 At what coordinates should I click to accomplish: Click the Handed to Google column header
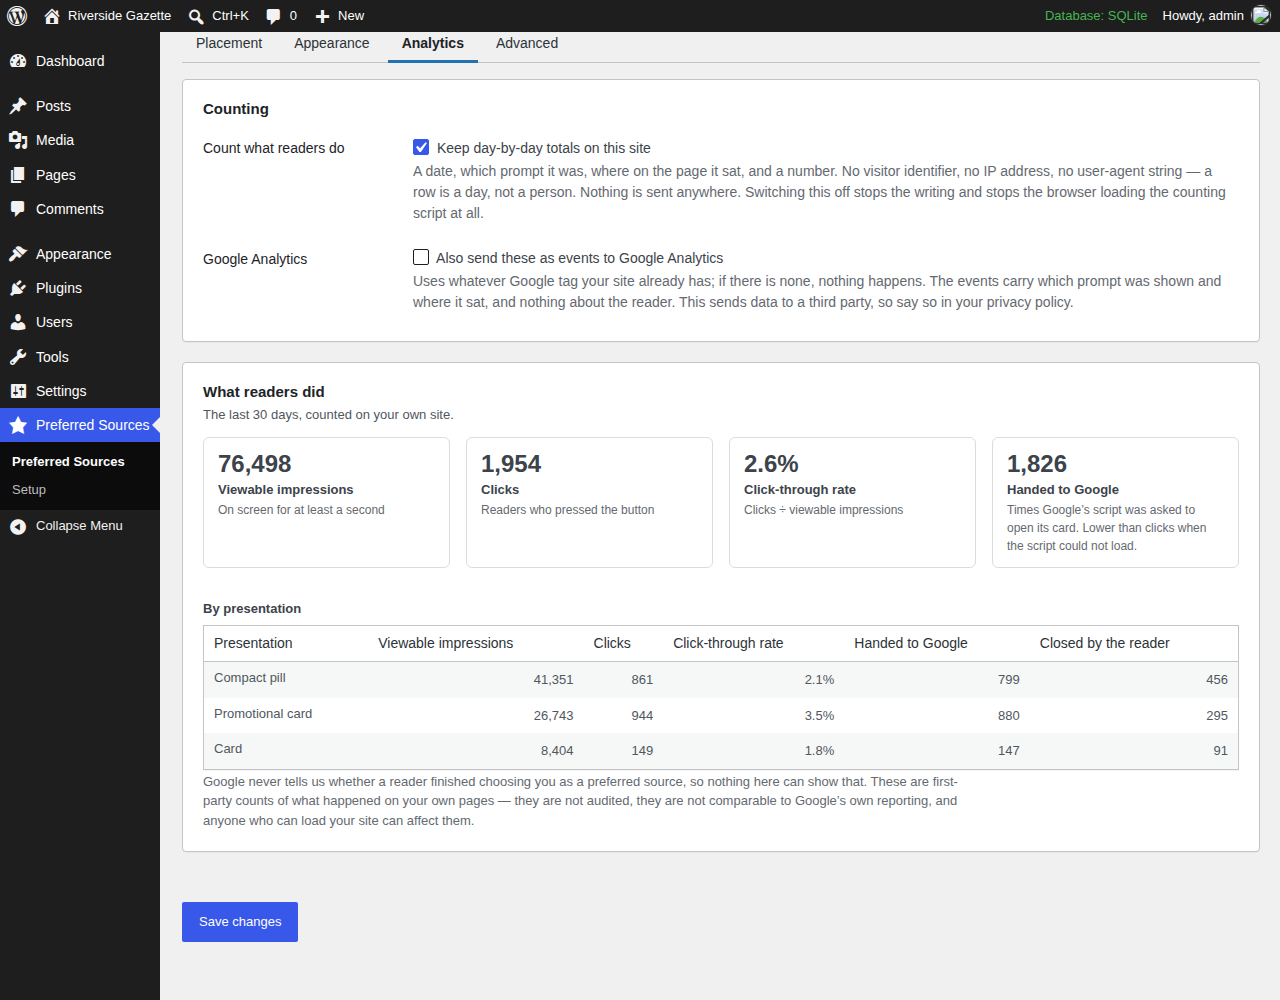[x=911, y=643]
